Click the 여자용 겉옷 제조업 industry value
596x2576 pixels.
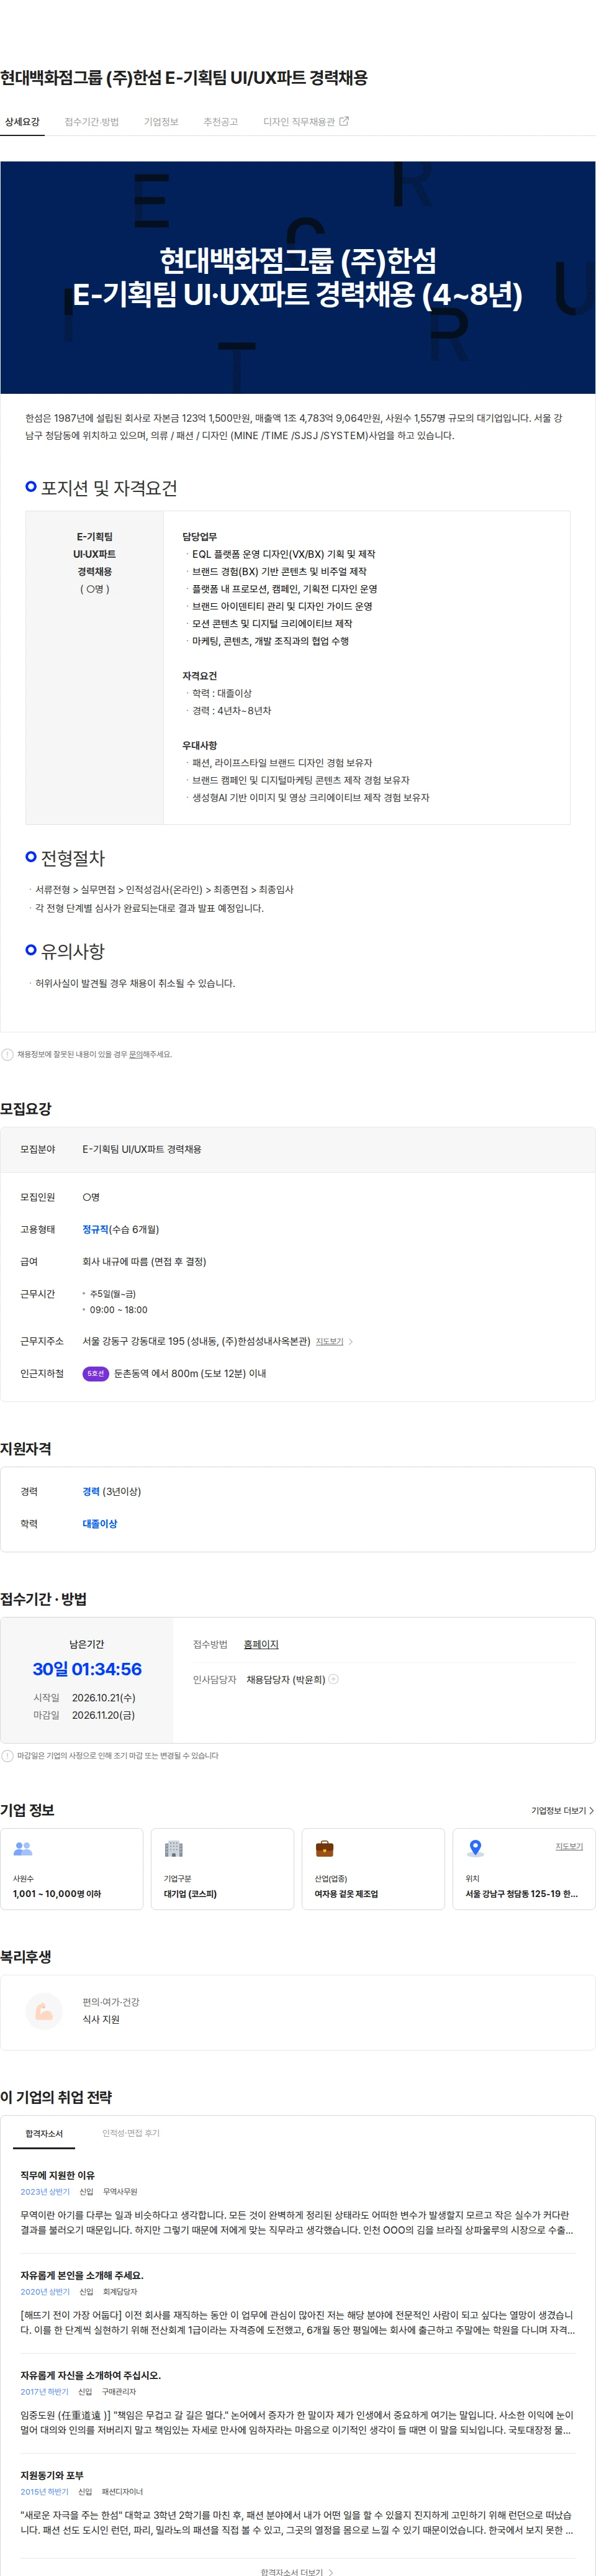(x=346, y=1893)
